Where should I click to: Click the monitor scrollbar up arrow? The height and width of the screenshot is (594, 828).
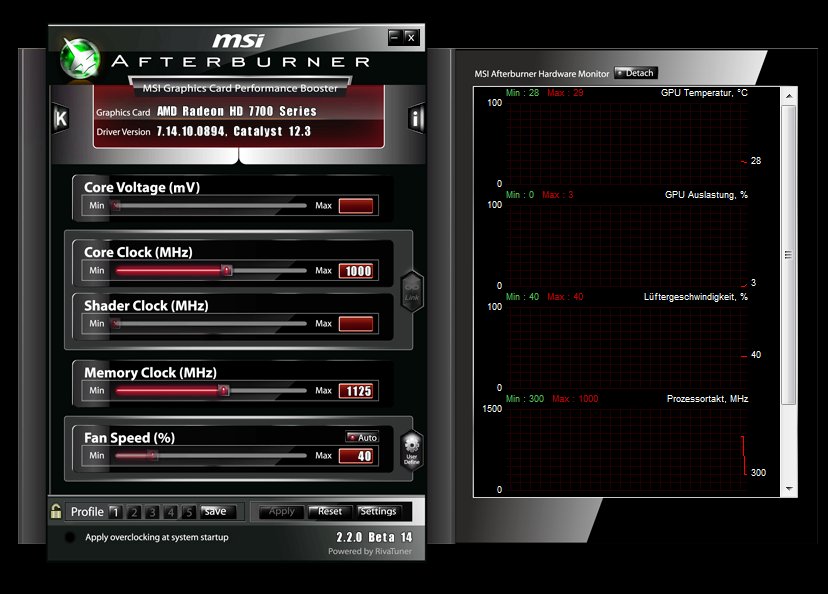[x=789, y=96]
